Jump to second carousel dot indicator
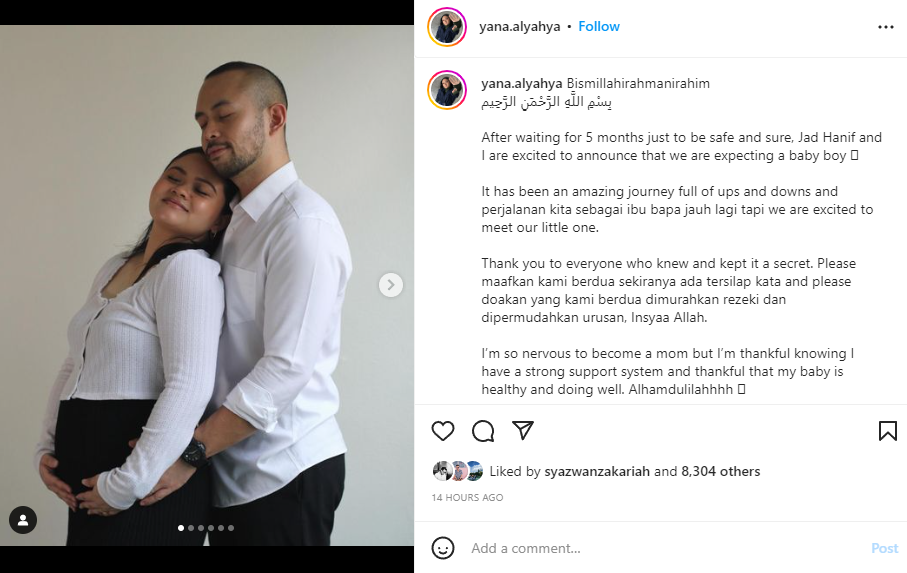 pos(191,528)
